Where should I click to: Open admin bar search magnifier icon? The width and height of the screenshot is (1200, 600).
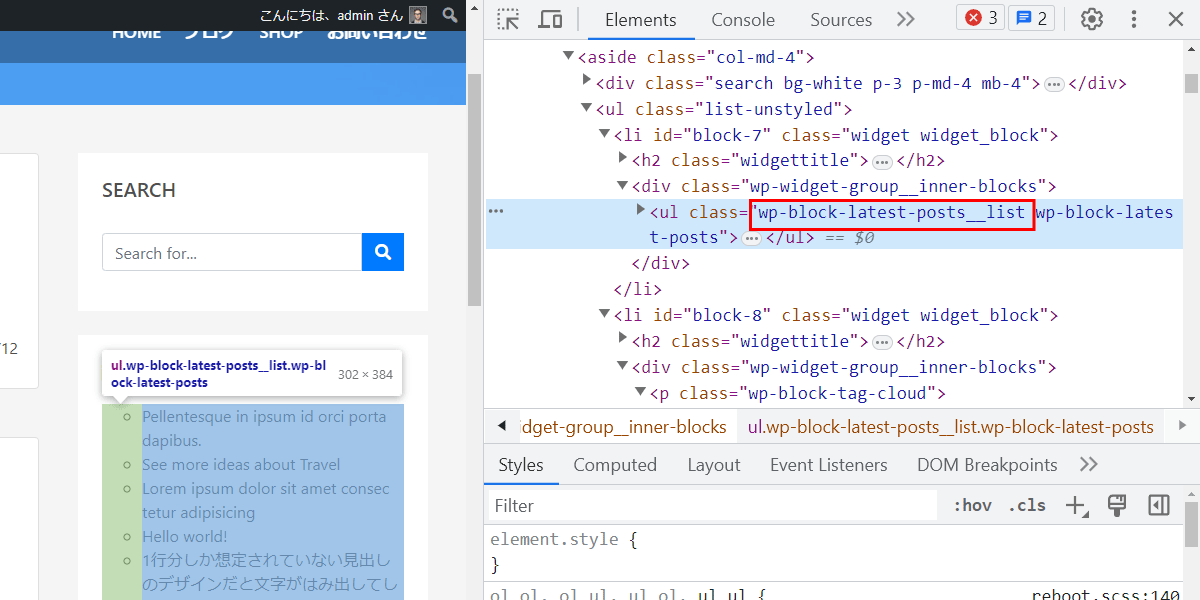point(450,15)
